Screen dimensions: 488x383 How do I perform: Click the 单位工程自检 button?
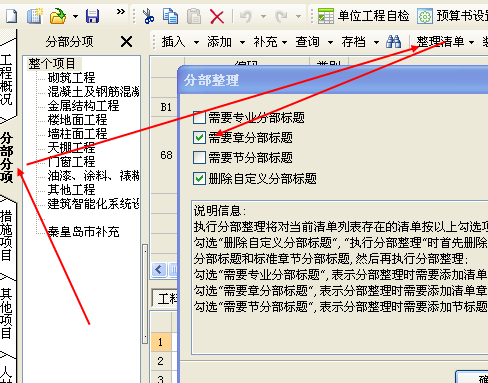click(363, 16)
